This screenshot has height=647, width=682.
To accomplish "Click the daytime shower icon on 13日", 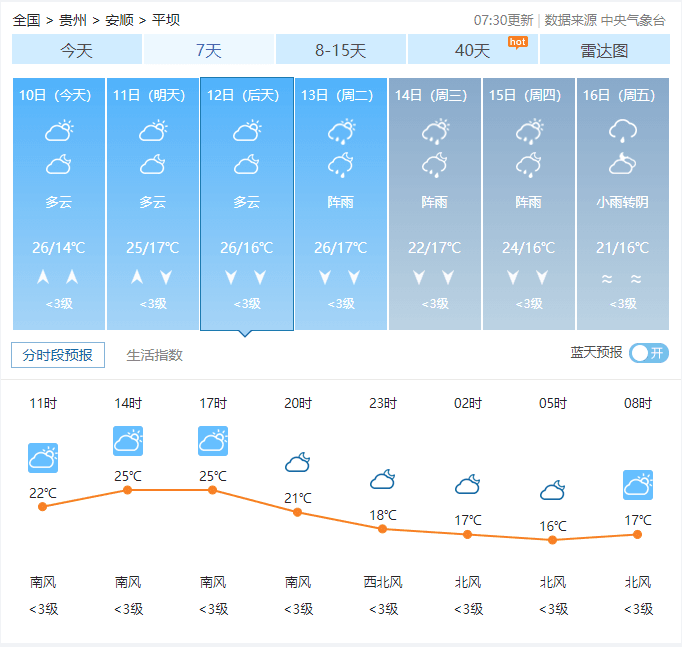I will coord(341,131).
